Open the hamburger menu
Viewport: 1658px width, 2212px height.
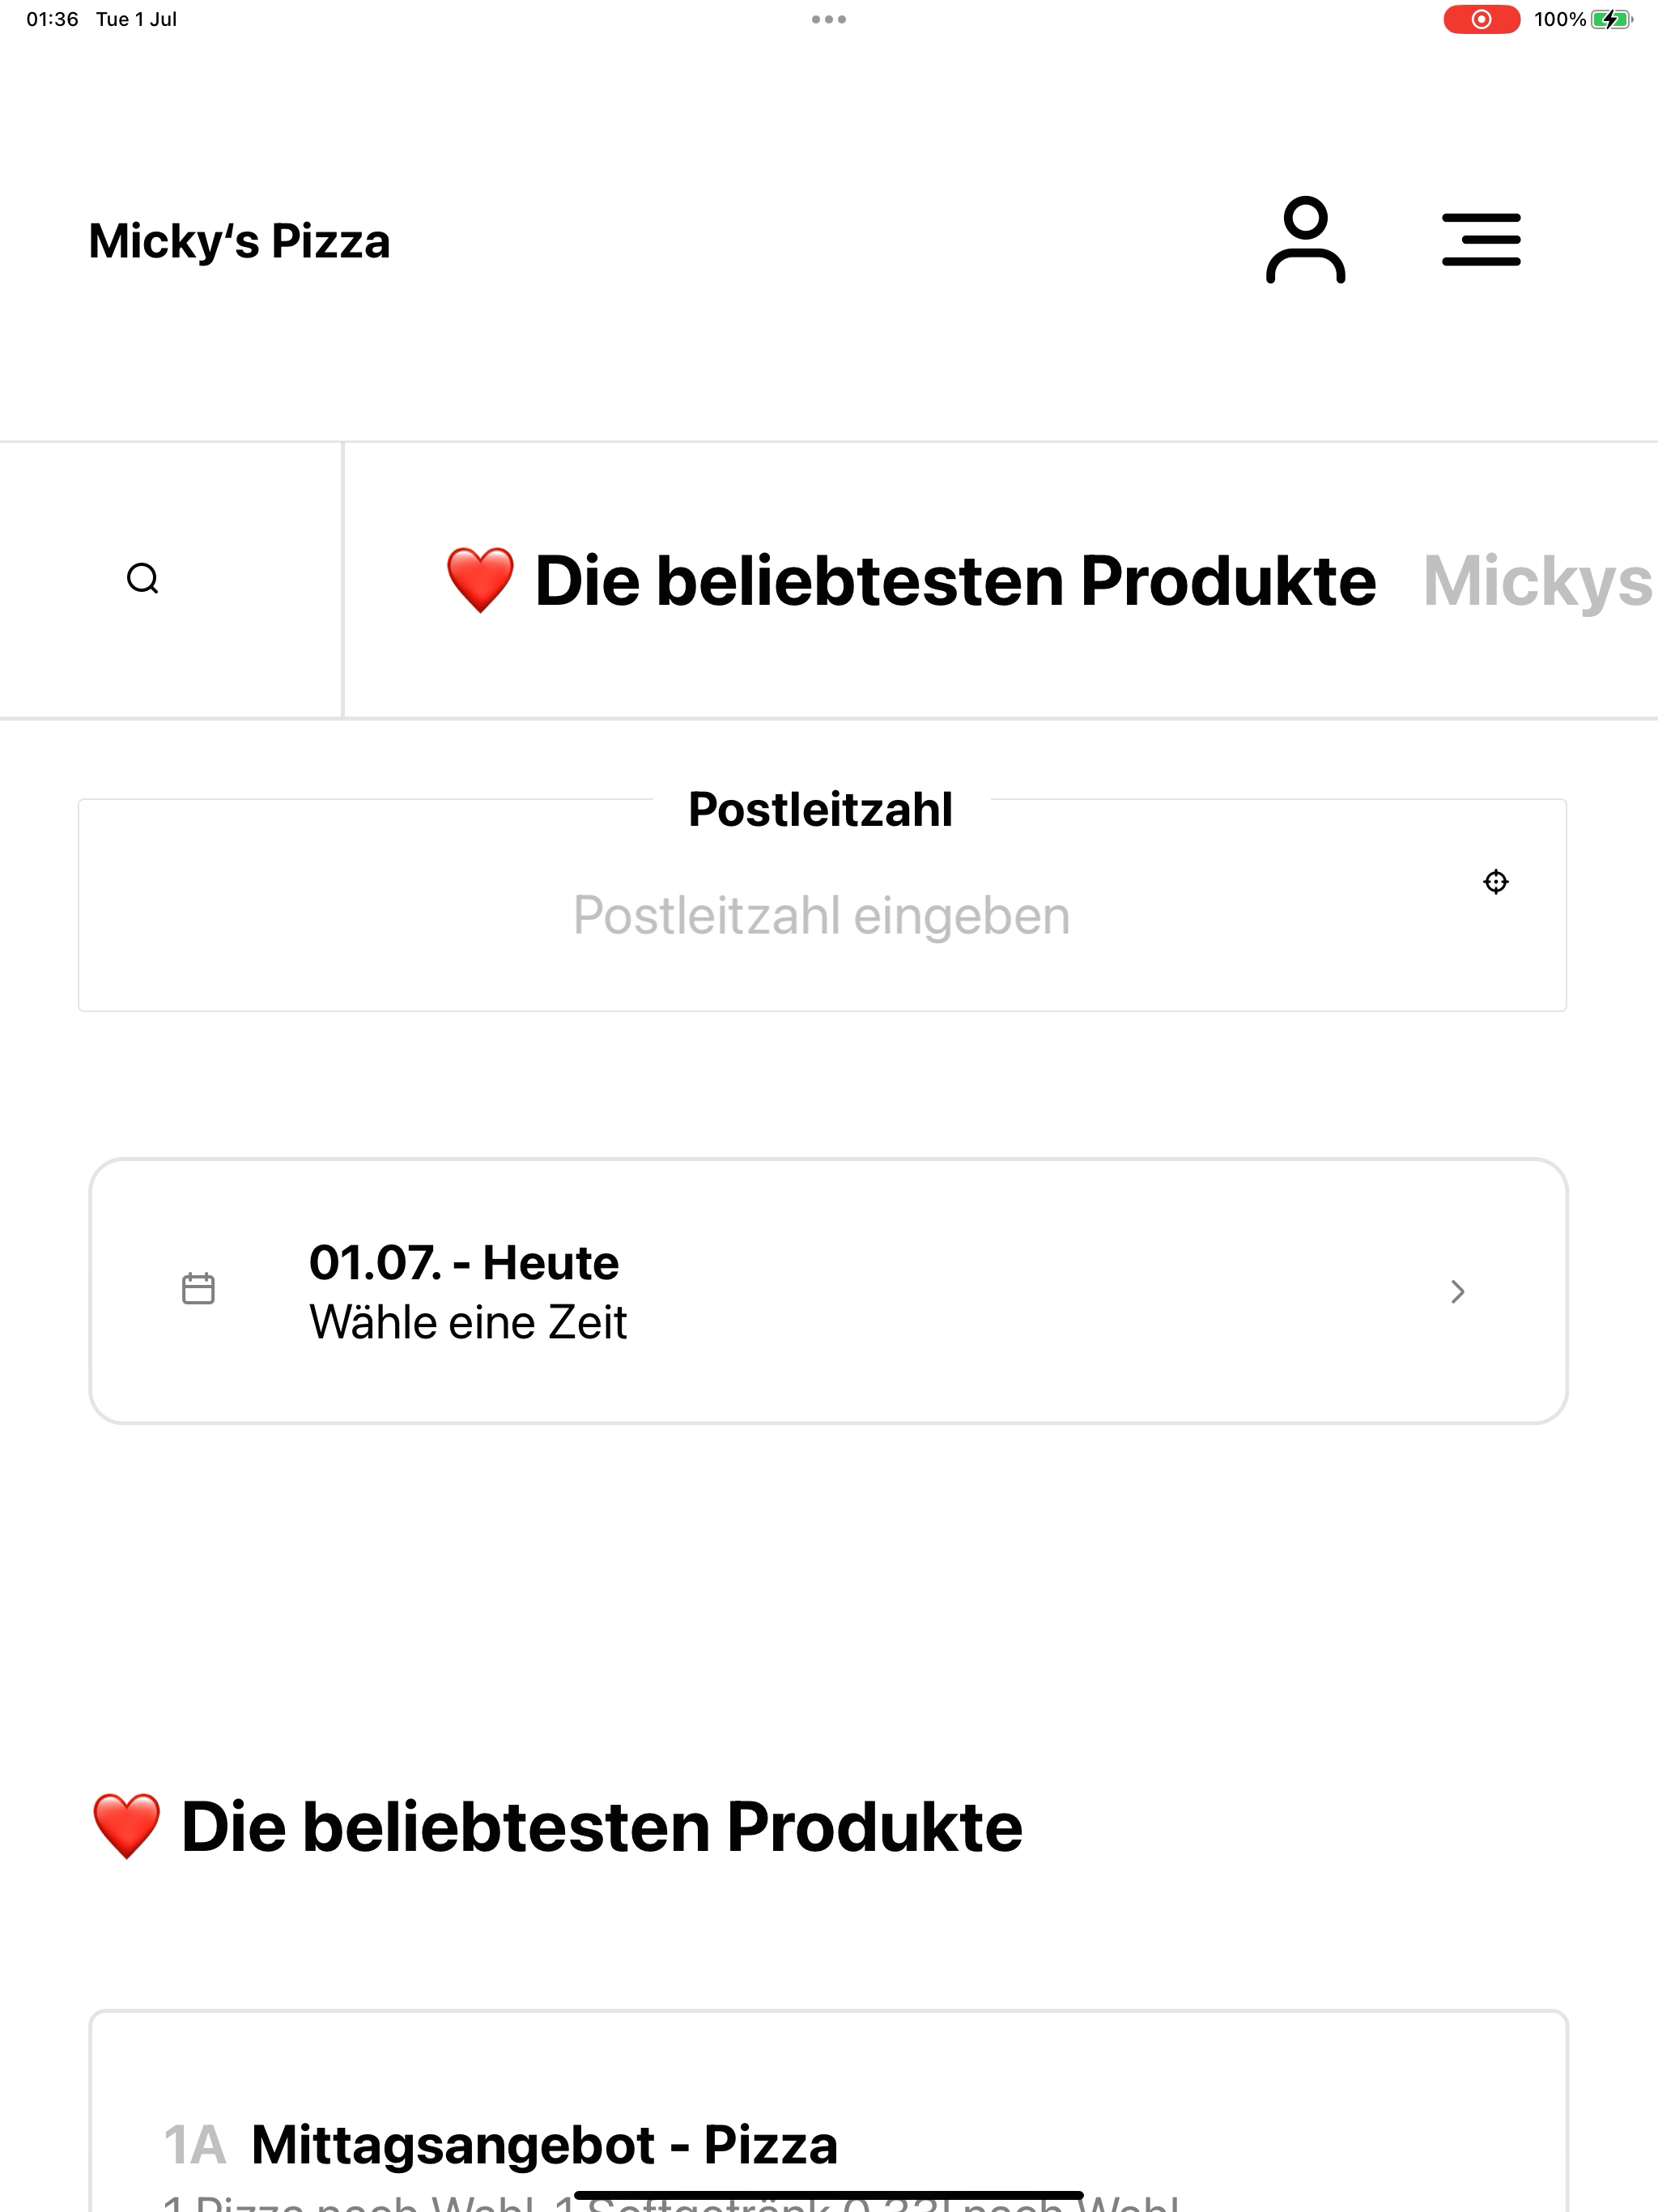(x=1481, y=240)
